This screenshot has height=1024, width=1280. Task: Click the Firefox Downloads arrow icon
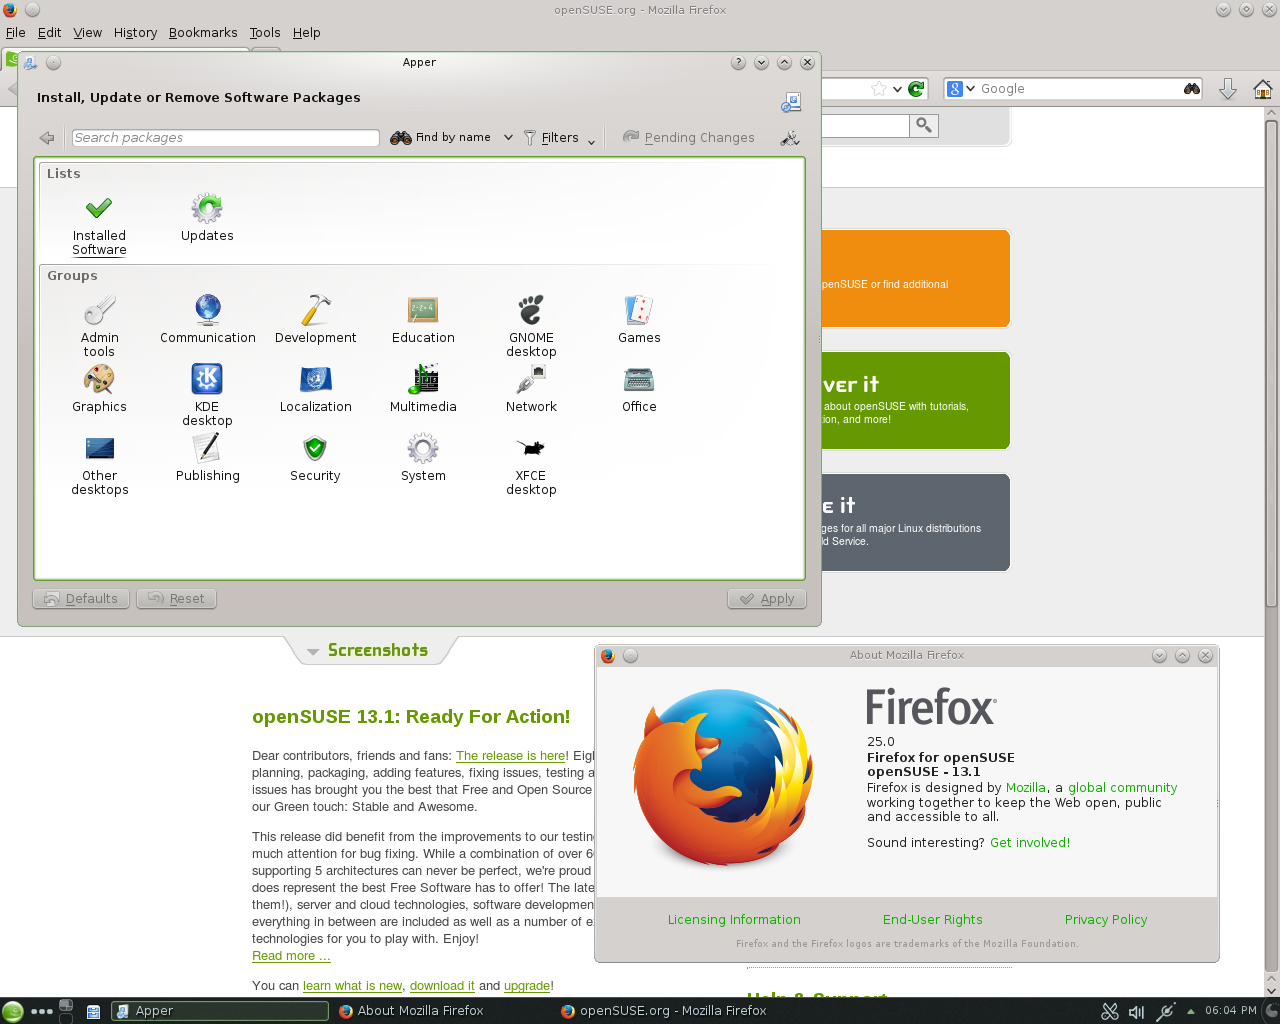(1228, 89)
